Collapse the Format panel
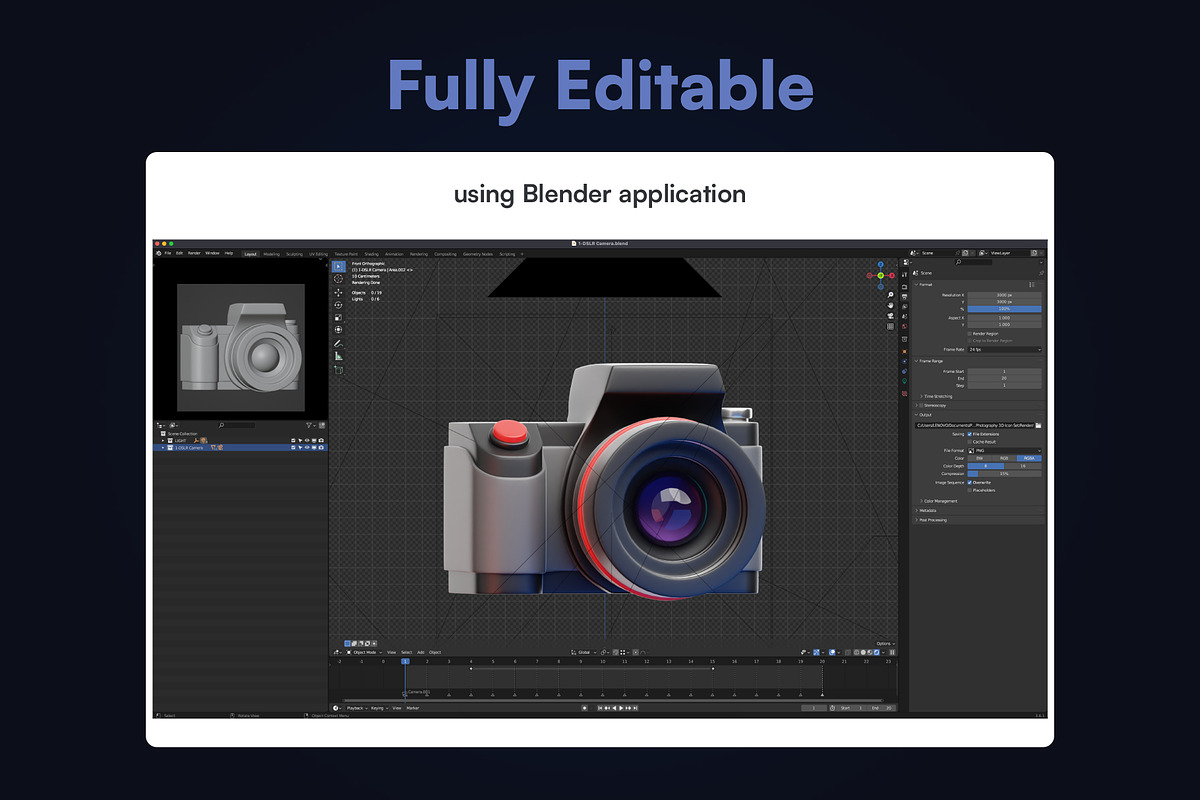 tap(916, 285)
